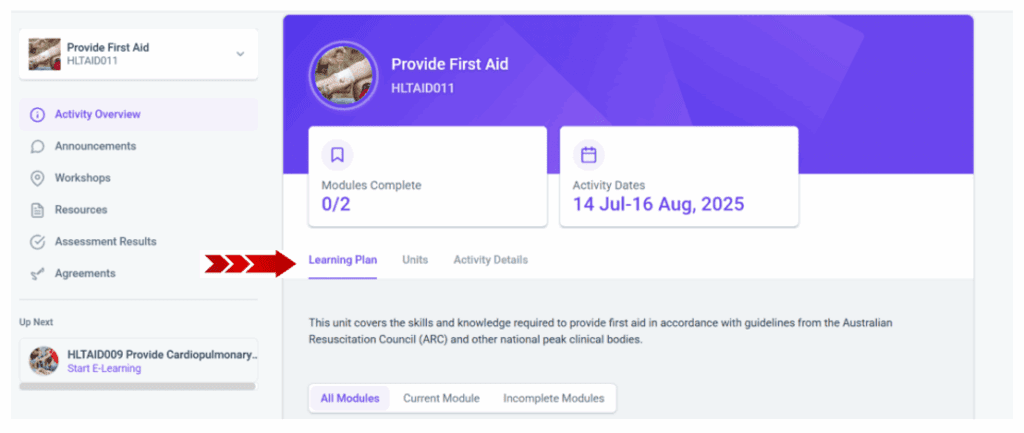This screenshot has width=1024, height=433.
Task: Open the HLTAID009 Provide Cardiopulmonary card
Action: tap(138, 361)
